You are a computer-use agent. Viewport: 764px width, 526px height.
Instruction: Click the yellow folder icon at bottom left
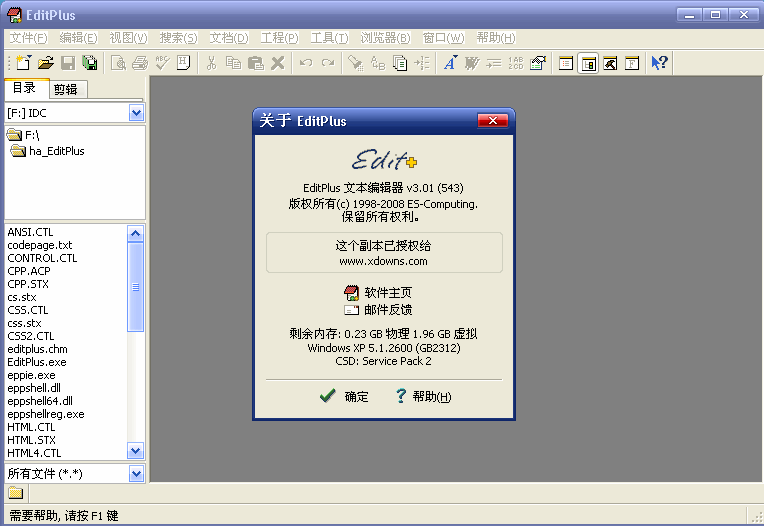coord(16,493)
